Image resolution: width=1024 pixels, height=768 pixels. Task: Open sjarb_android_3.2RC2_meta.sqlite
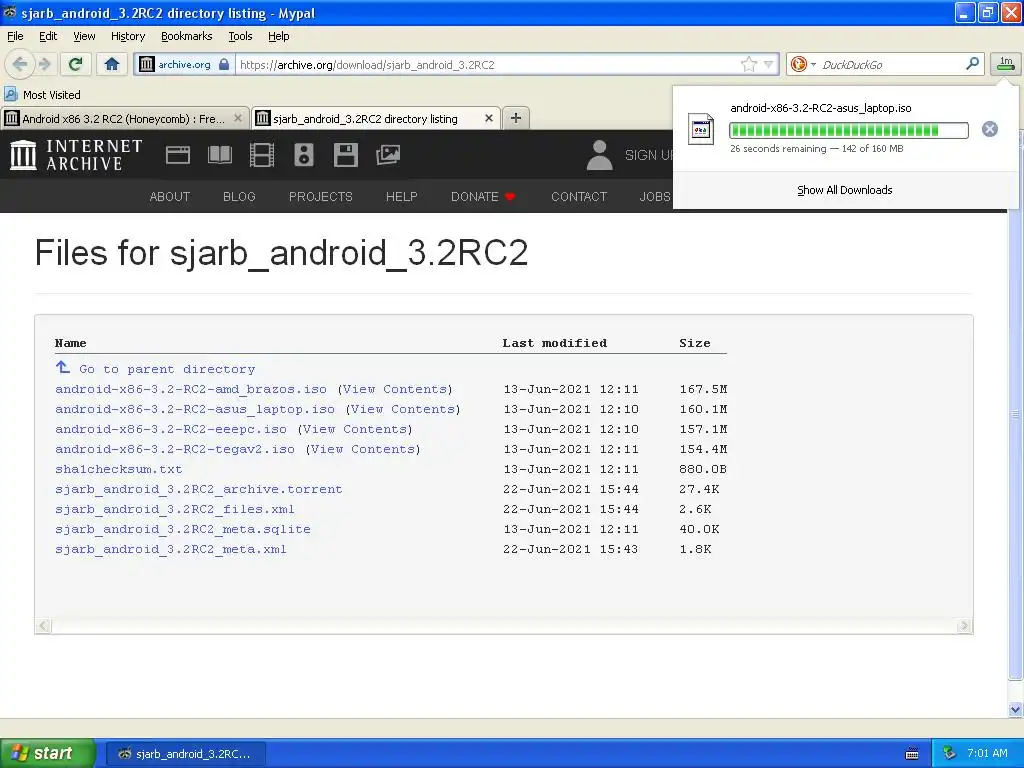pos(183,529)
